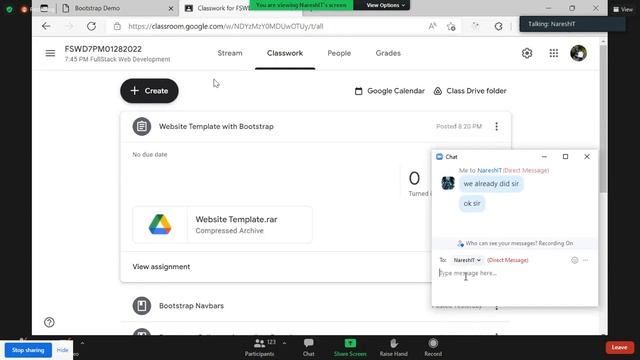This screenshot has height=360, width=640.
Task: Open more options for Website Template with Bootstrap
Action: [496, 127]
